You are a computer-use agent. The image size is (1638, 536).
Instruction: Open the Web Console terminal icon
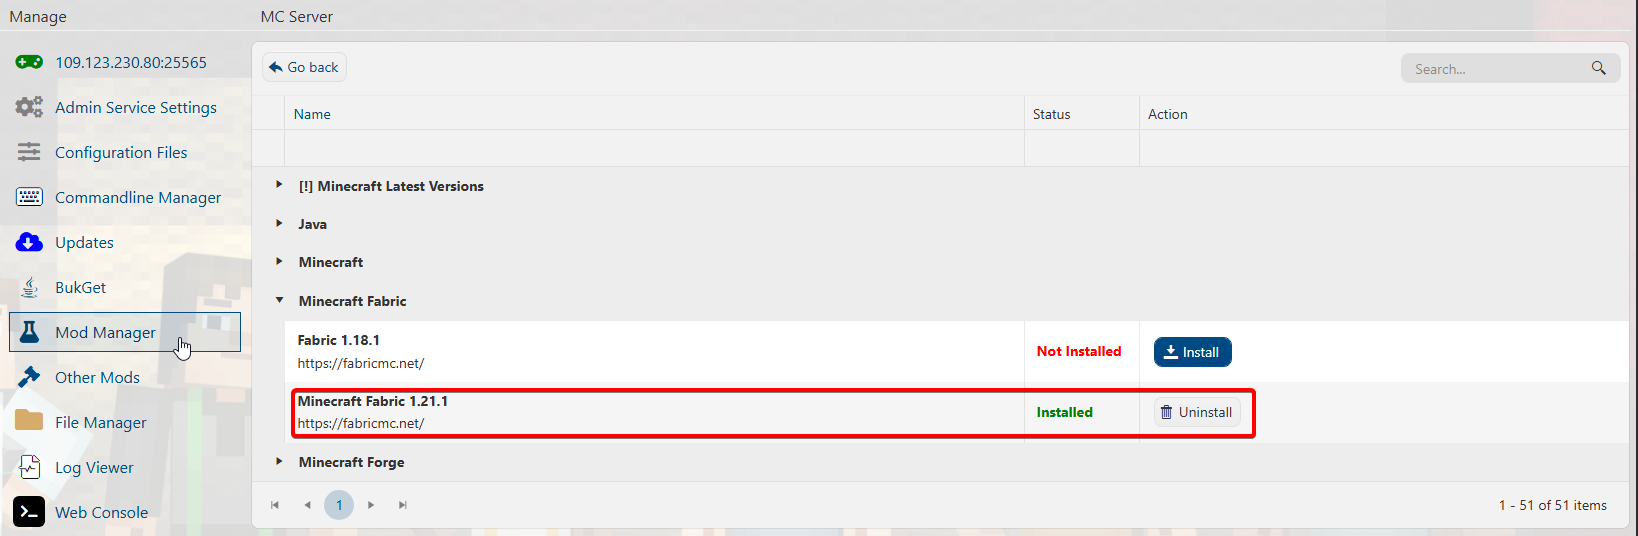point(29,512)
